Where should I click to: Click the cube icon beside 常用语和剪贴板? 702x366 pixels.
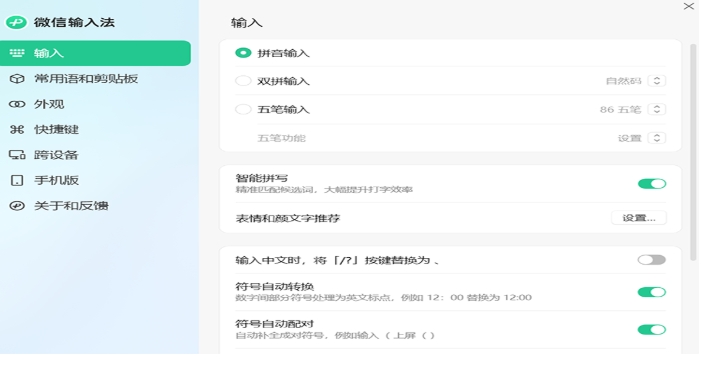point(17,79)
